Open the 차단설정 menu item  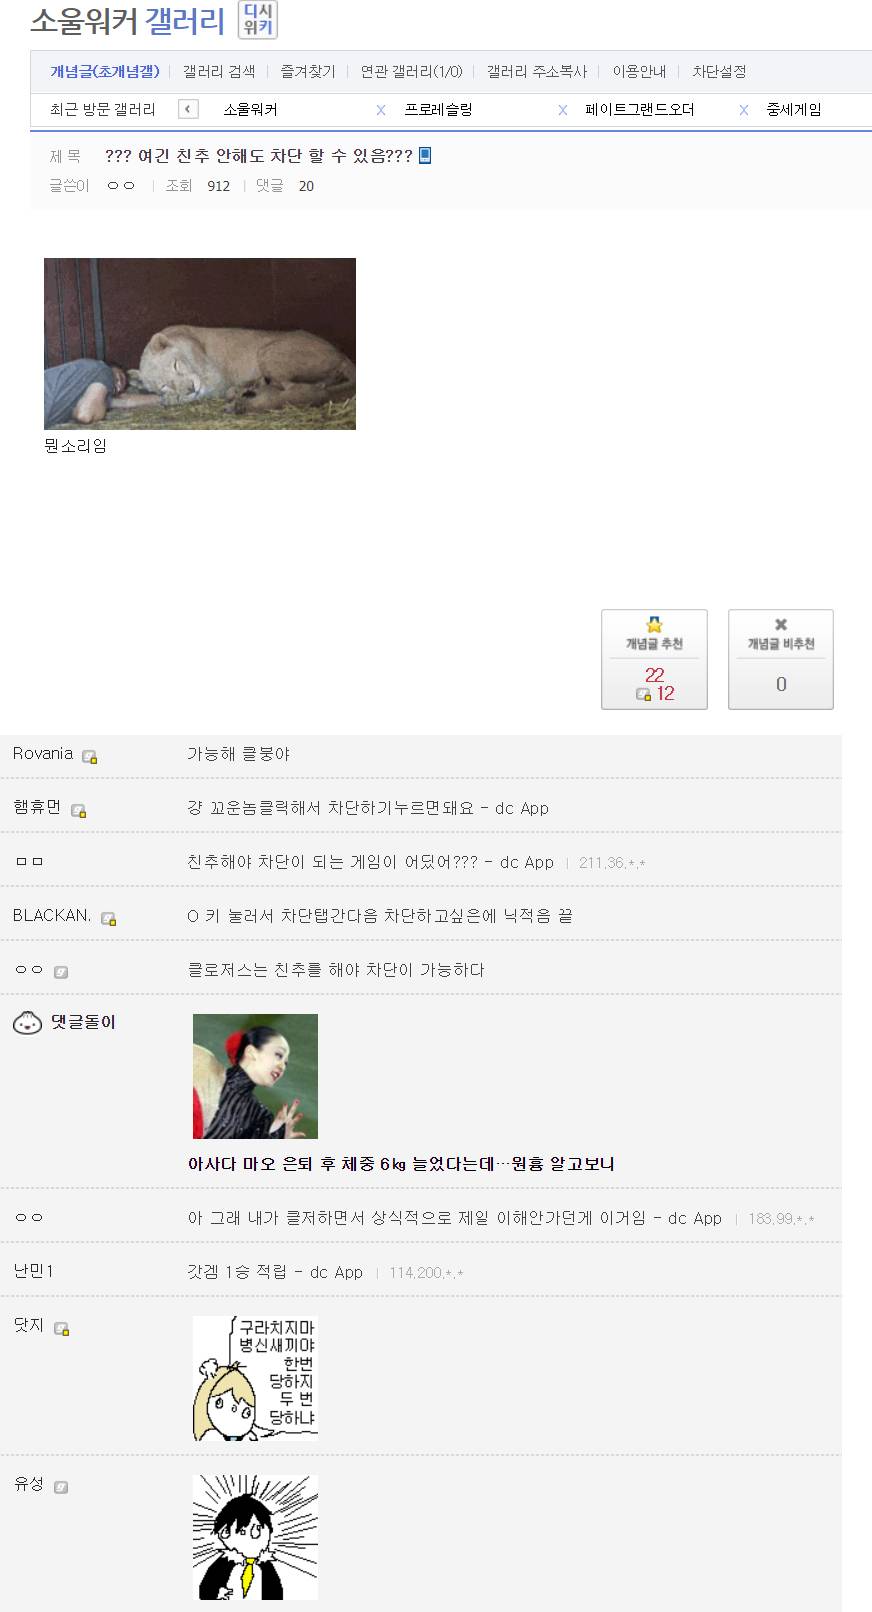point(719,72)
